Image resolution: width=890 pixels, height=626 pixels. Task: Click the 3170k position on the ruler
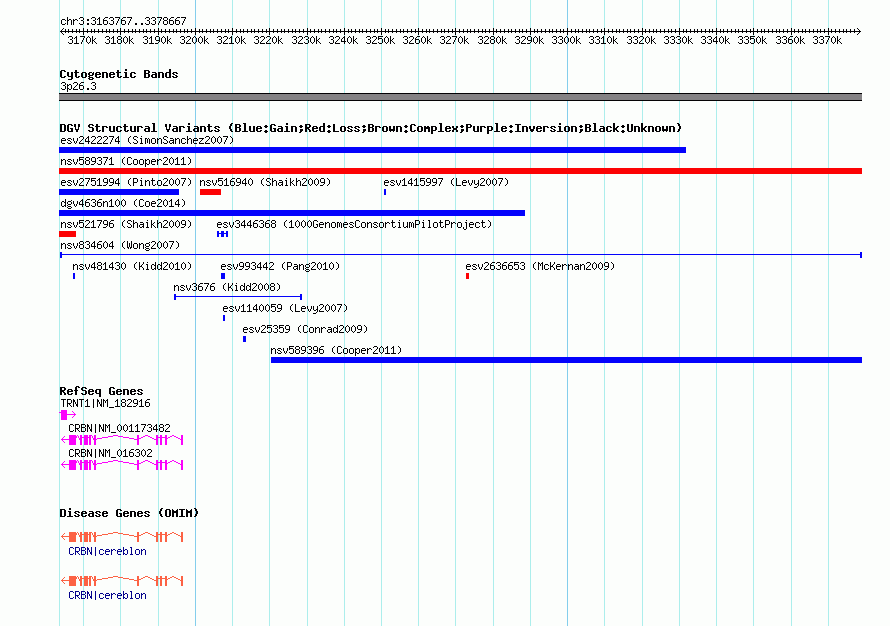coord(82,40)
